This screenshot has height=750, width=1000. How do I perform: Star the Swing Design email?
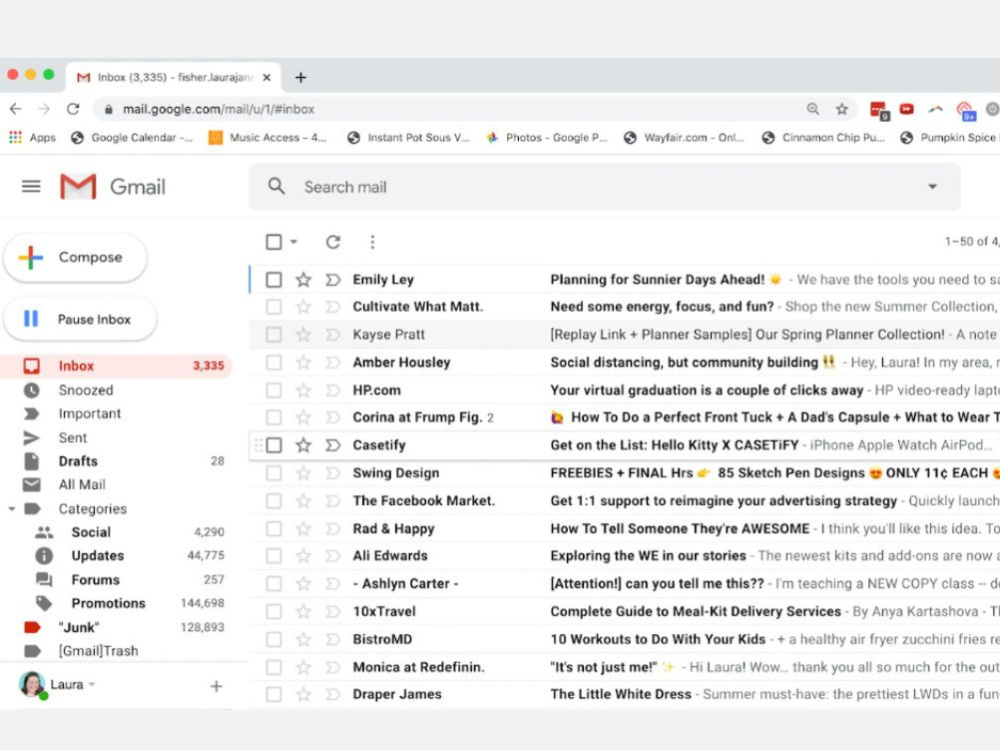pos(303,473)
